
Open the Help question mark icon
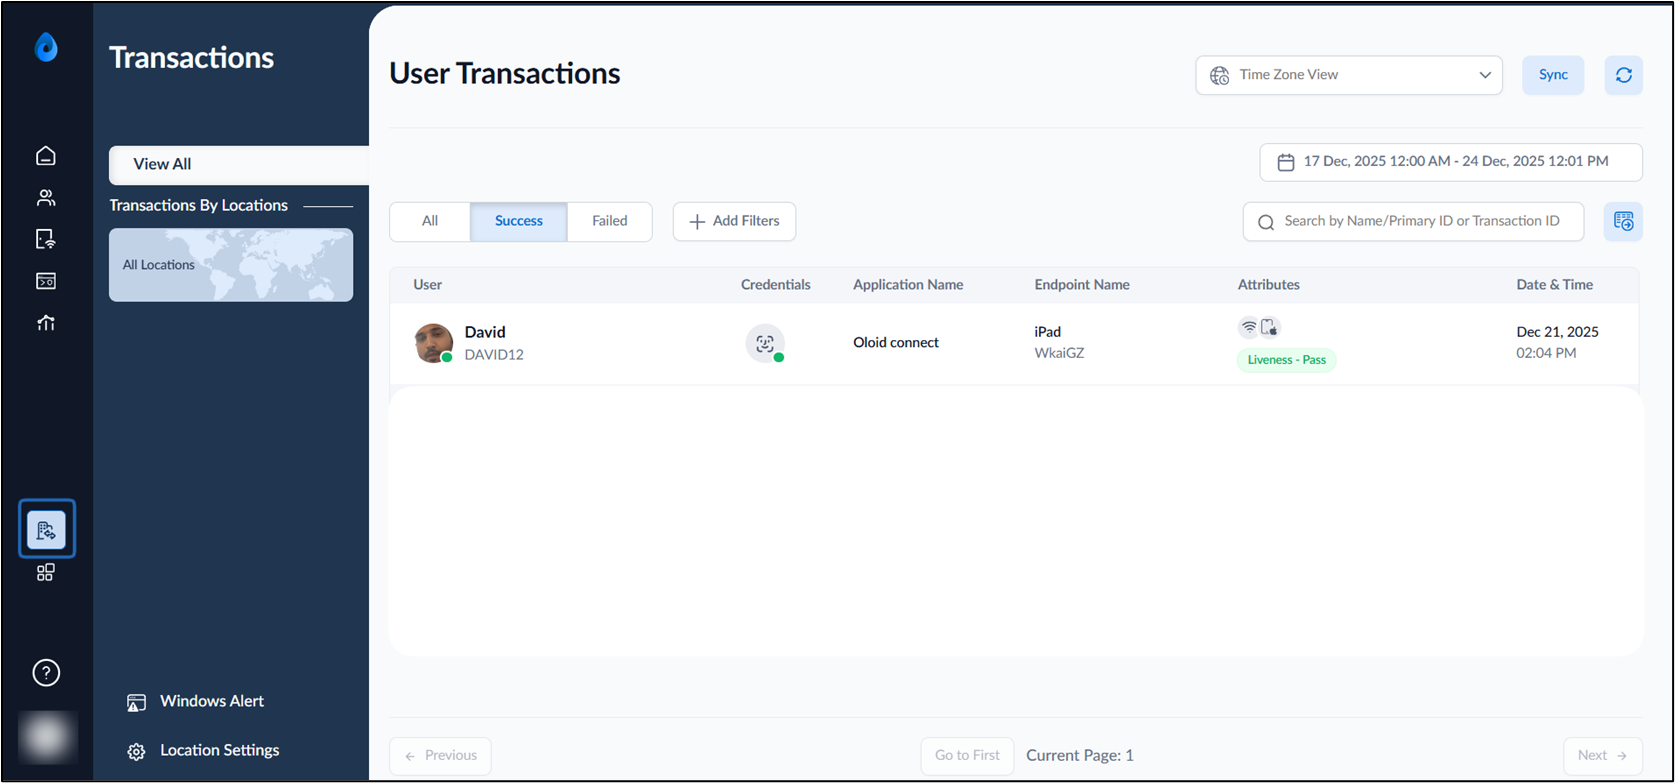coord(46,673)
